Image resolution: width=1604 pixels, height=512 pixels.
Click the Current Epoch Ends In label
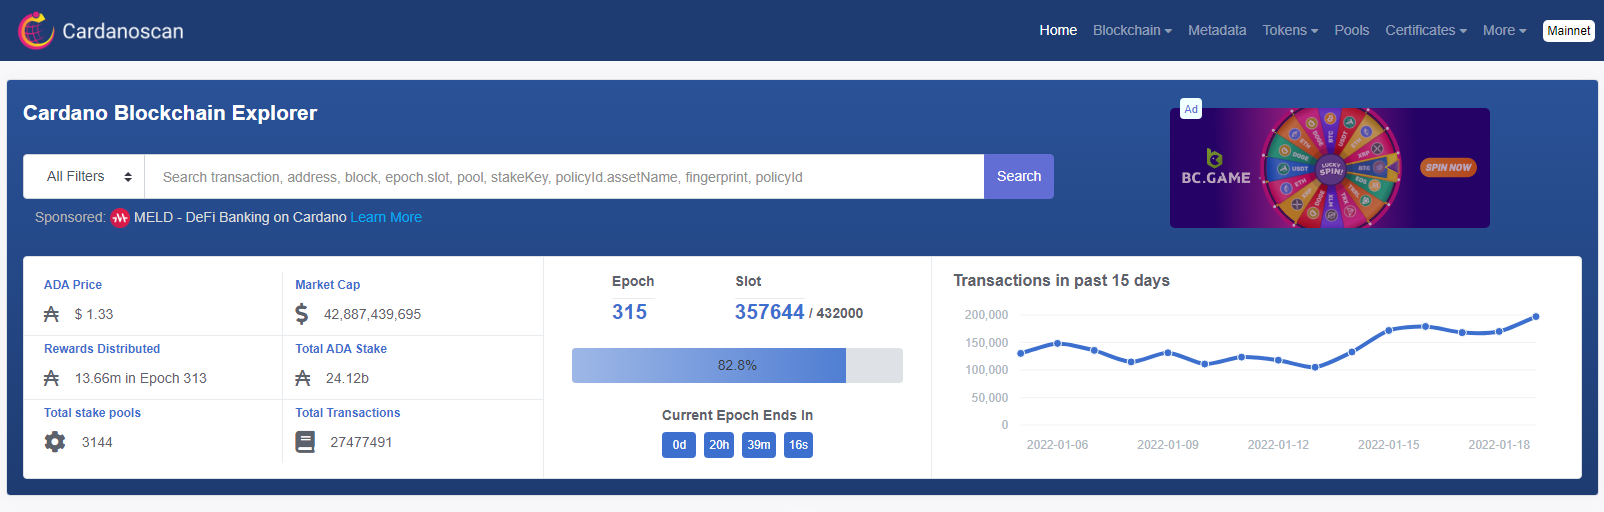[x=737, y=415]
